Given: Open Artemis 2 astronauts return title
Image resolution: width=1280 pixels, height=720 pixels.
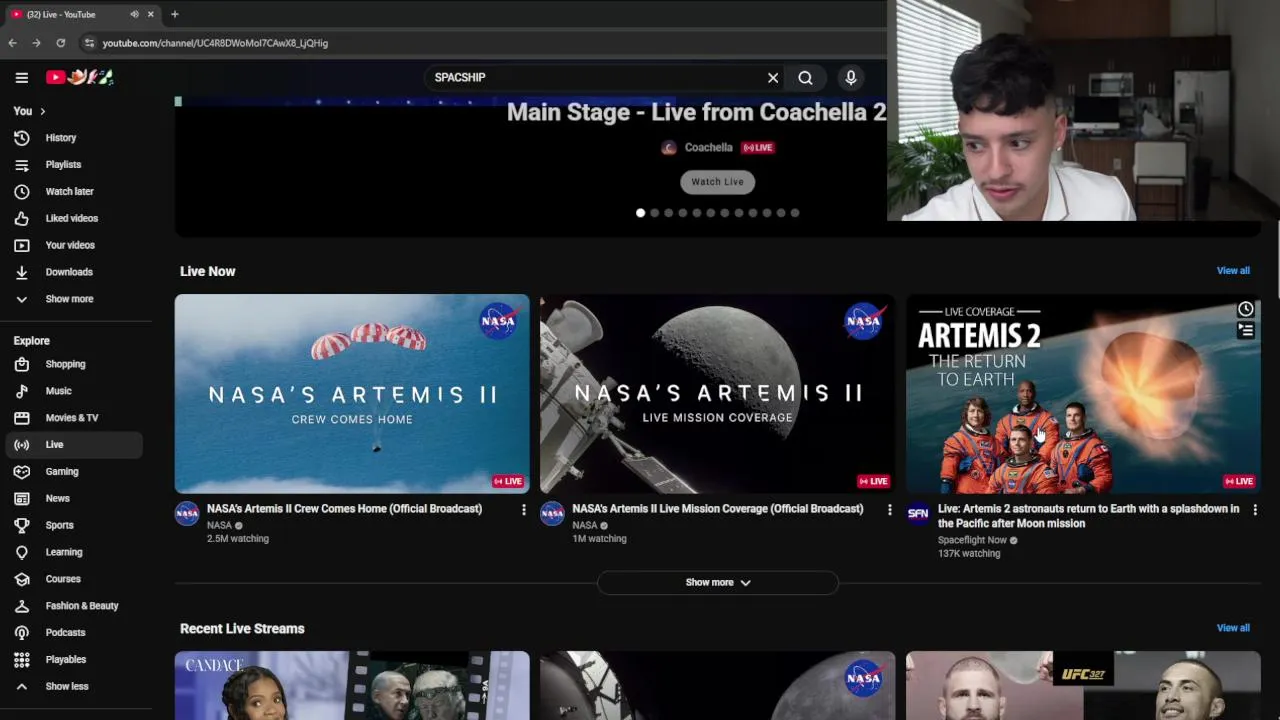Looking at the screenshot, I should click(1088, 516).
